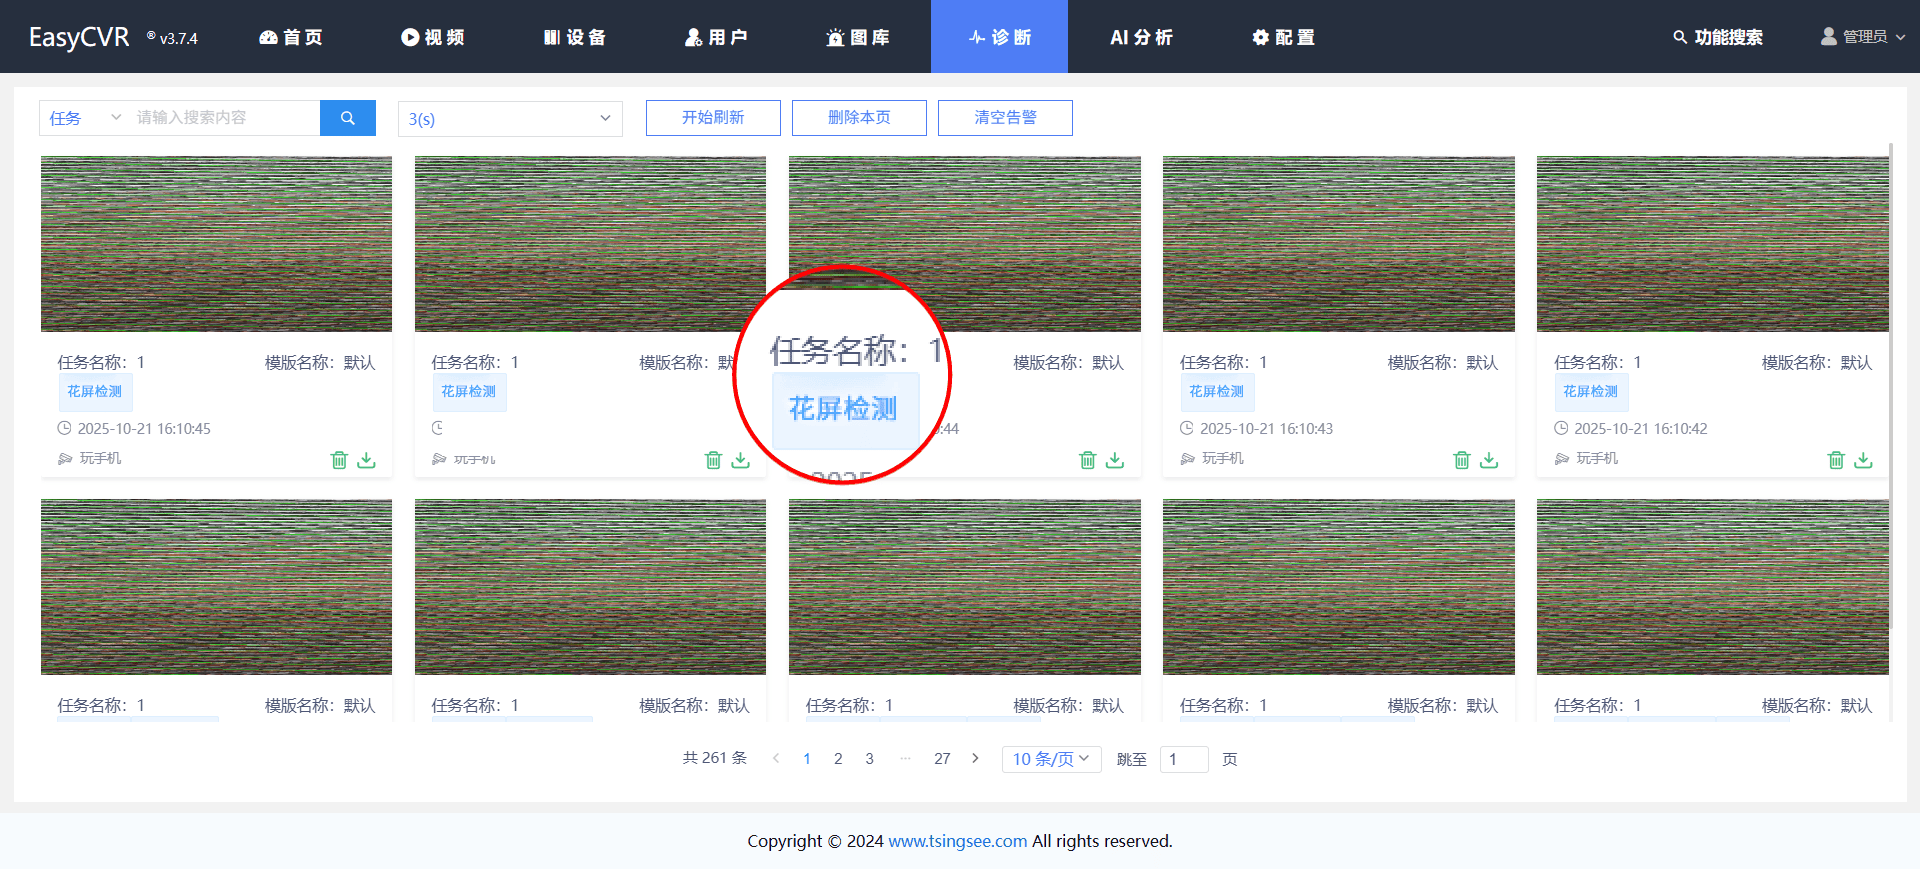
Task: Switch to the 设备 navigation tab
Action: click(575, 37)
